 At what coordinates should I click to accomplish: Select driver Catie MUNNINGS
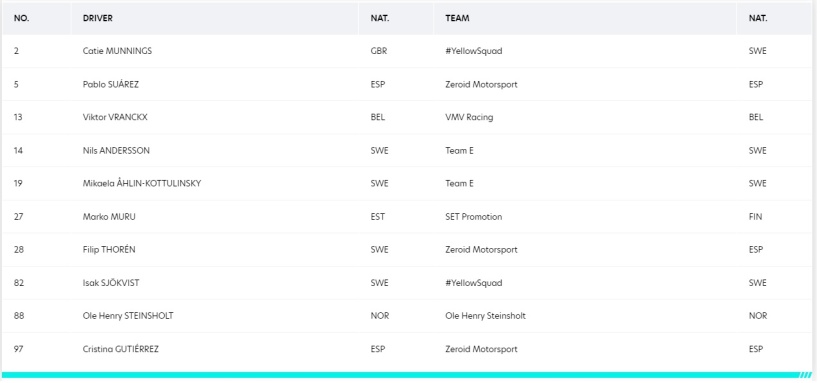click(x=117, y=51)
